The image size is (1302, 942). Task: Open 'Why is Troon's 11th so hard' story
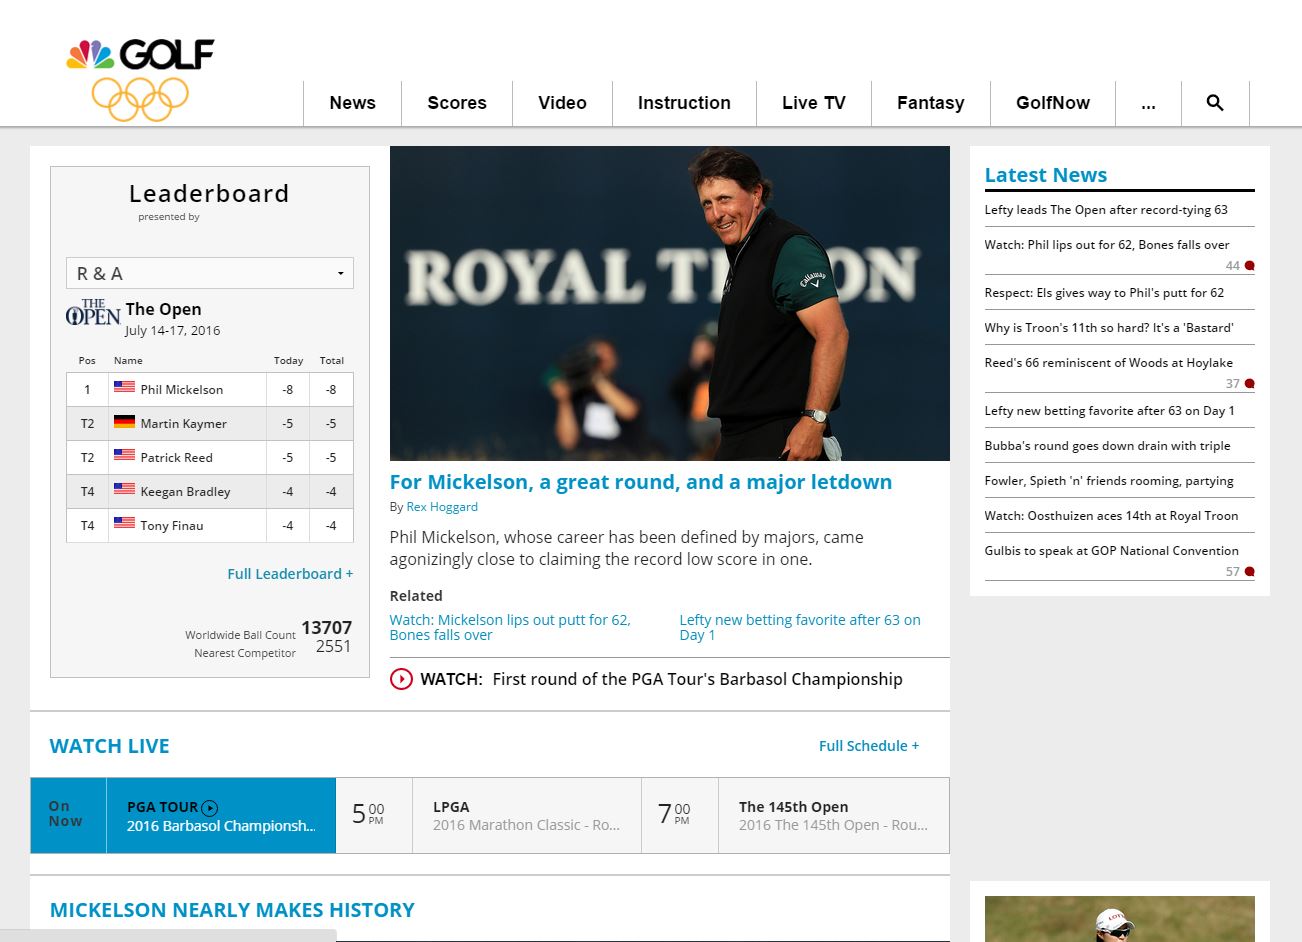(1109, 328)
